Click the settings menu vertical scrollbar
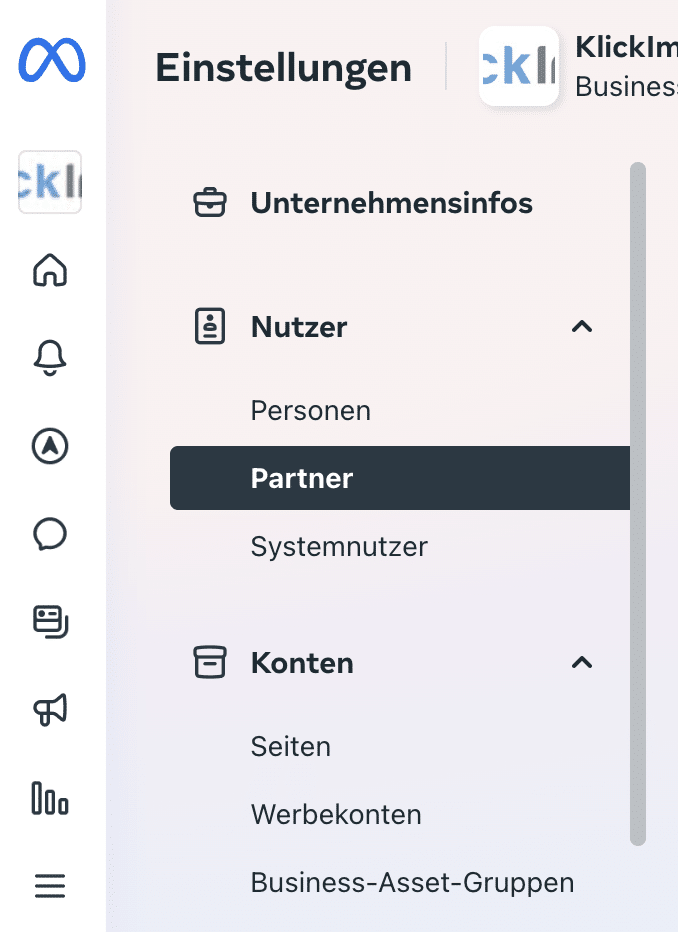The width and height of the screenshot is (678, 932). (638, 500)
